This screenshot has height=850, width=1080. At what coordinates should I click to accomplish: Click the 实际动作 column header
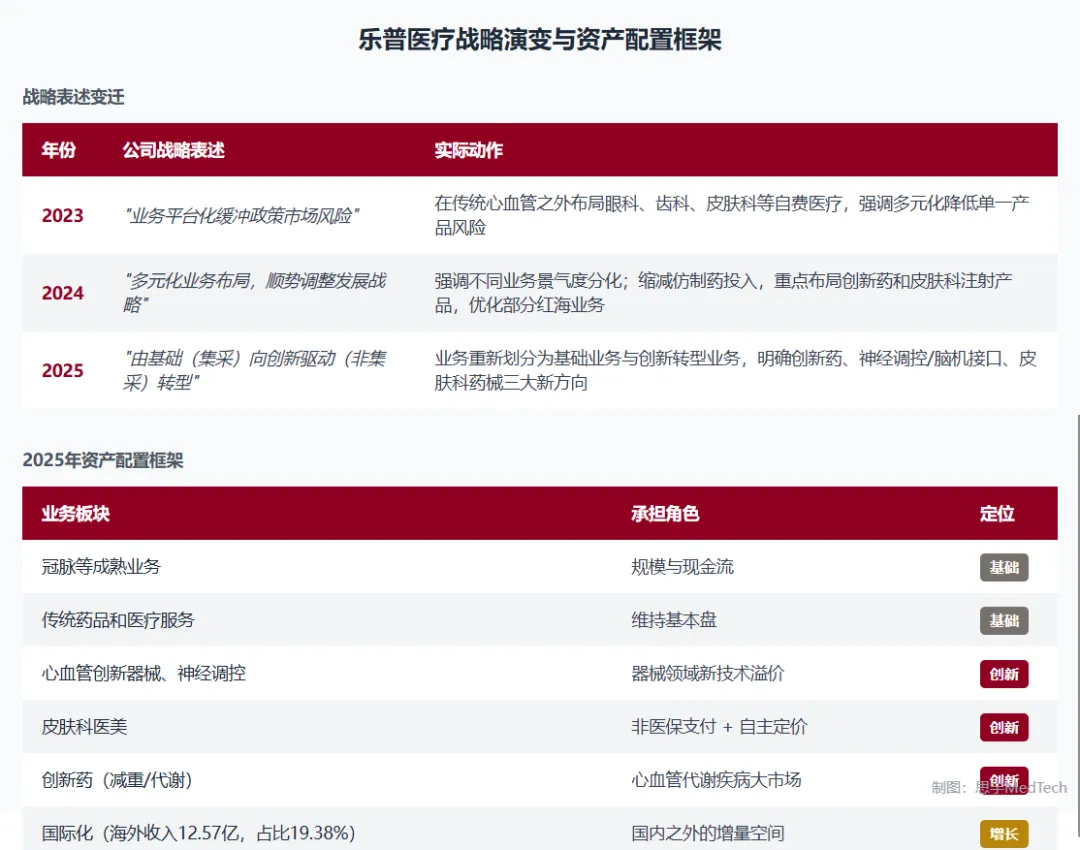coord(468,150)
